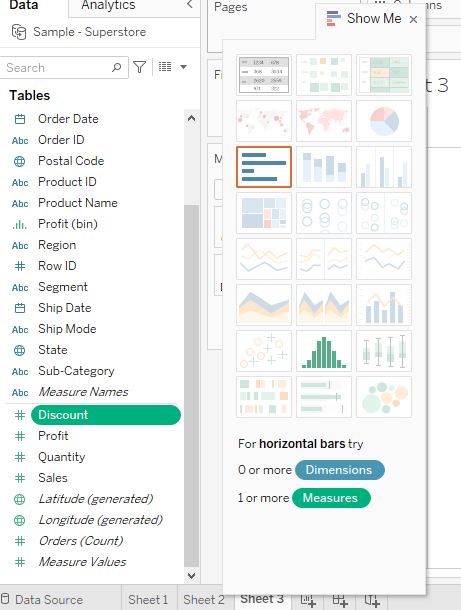
Task: Select the horizontal bars chart type
Action: [264, 167]
